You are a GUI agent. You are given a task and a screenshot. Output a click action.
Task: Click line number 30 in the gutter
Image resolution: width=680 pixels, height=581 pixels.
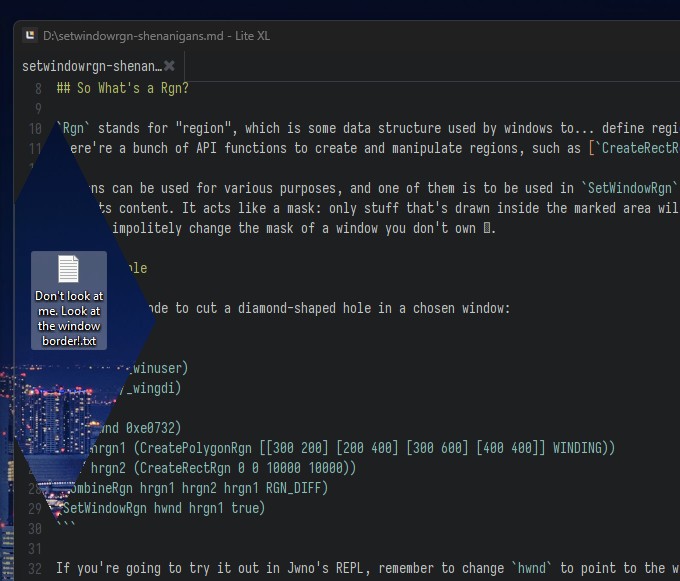(x=35, y=529)
